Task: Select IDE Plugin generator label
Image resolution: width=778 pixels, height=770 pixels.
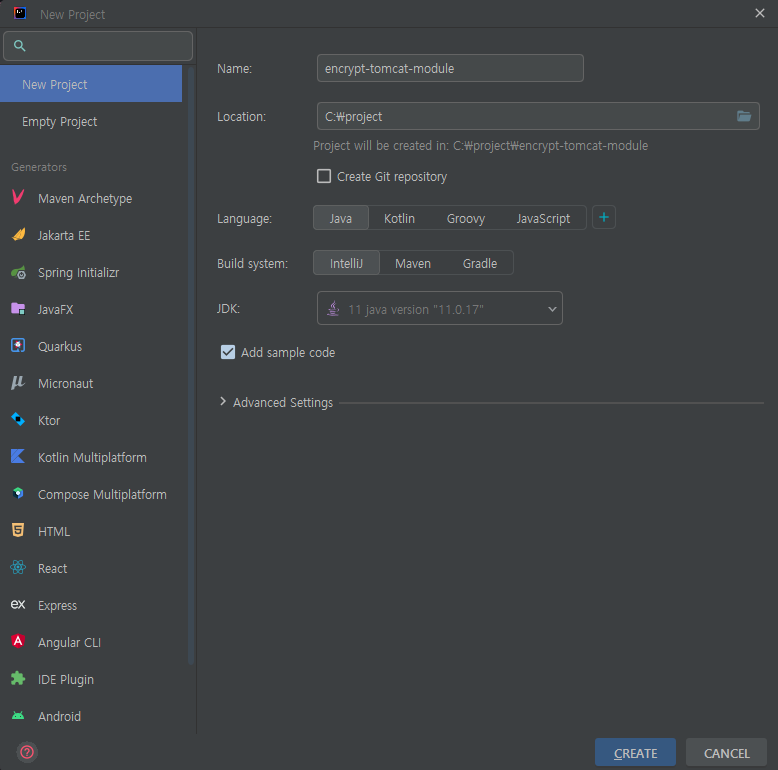Action: point(66,679)
